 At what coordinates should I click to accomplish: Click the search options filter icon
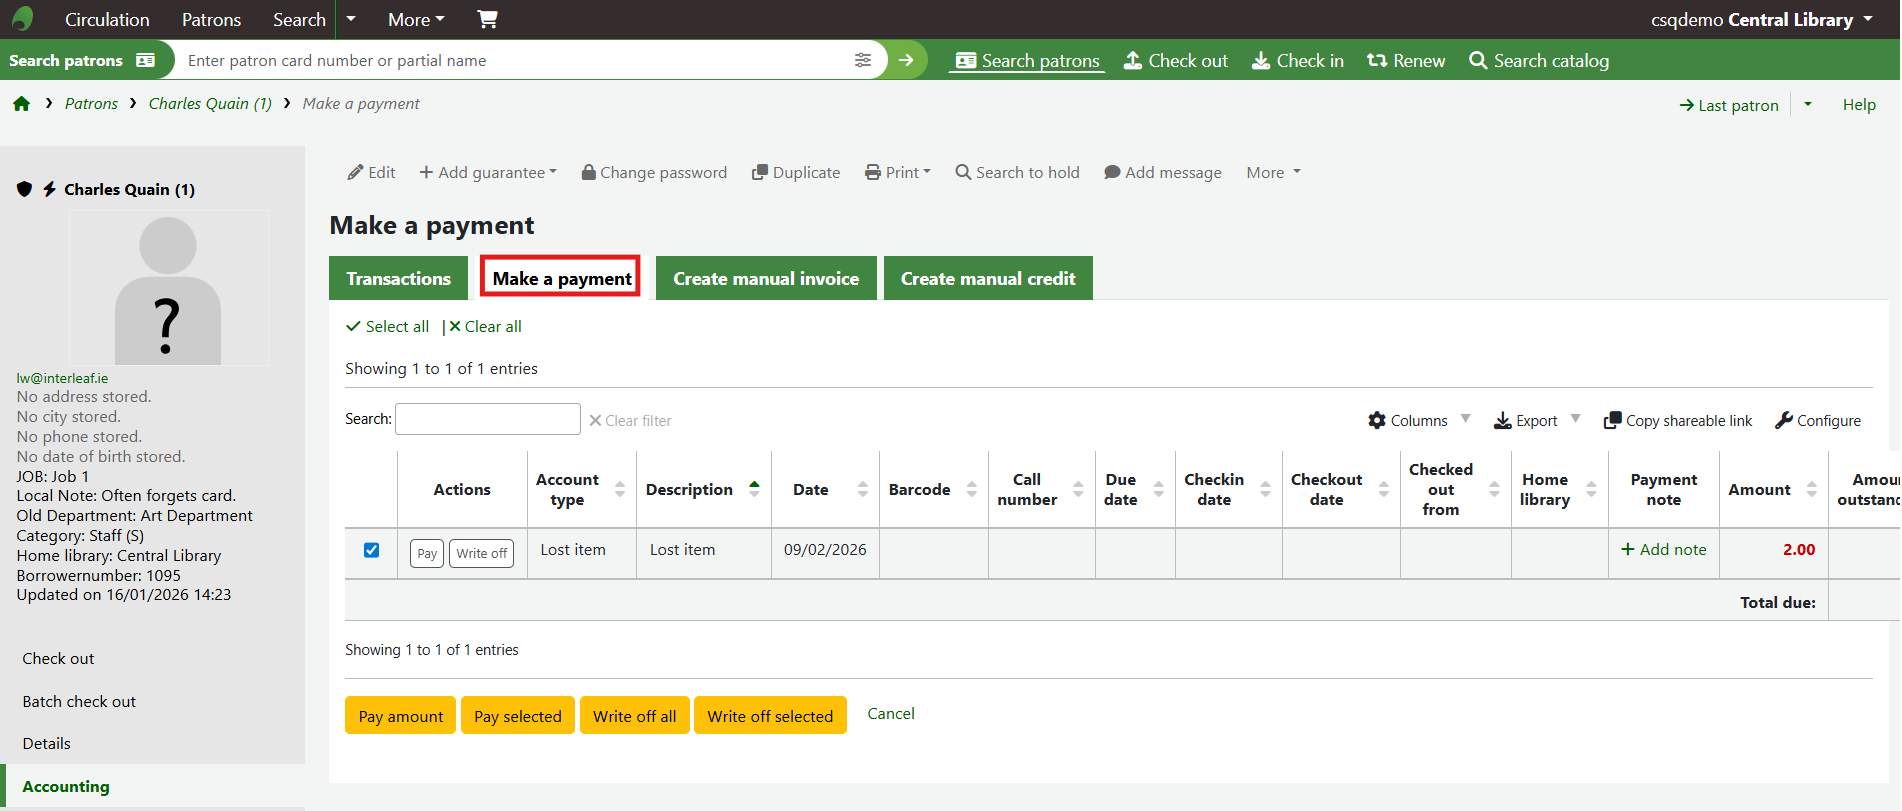[863, 60]
